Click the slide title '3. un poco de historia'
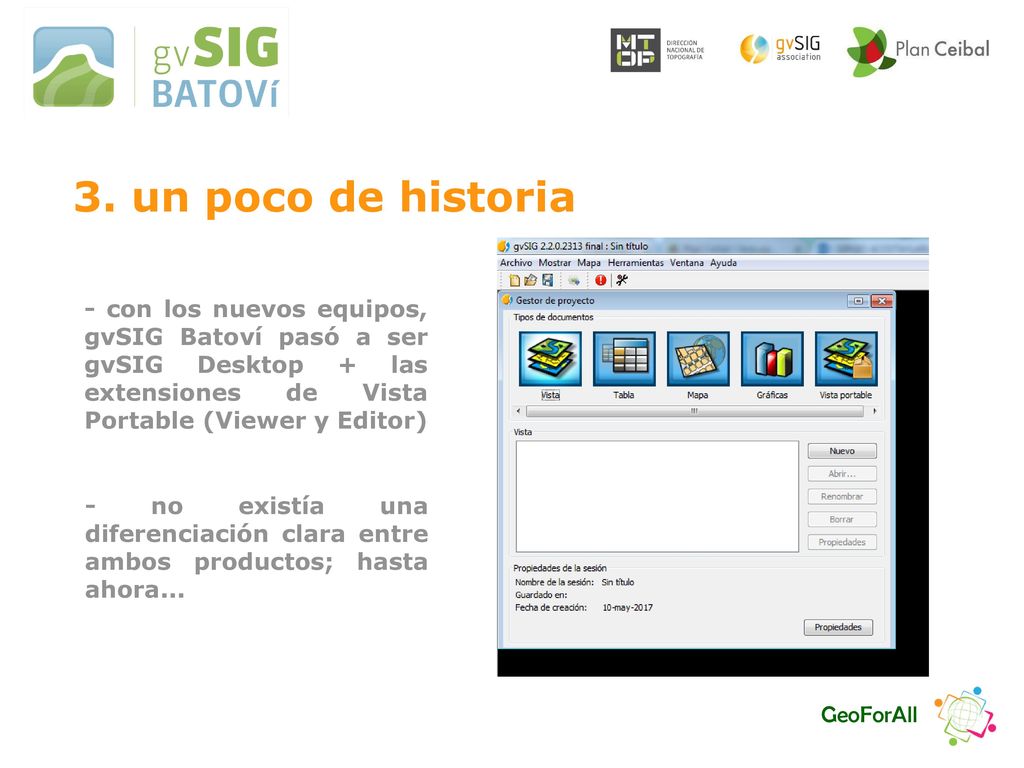The width and height of the screenshot is (1024, 768). tap(324, 197)
